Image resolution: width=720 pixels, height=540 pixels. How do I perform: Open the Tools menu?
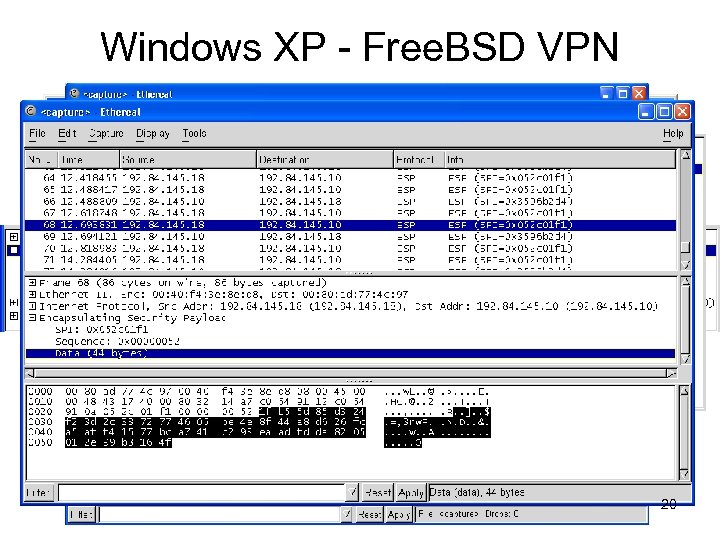tap(194, 133)
